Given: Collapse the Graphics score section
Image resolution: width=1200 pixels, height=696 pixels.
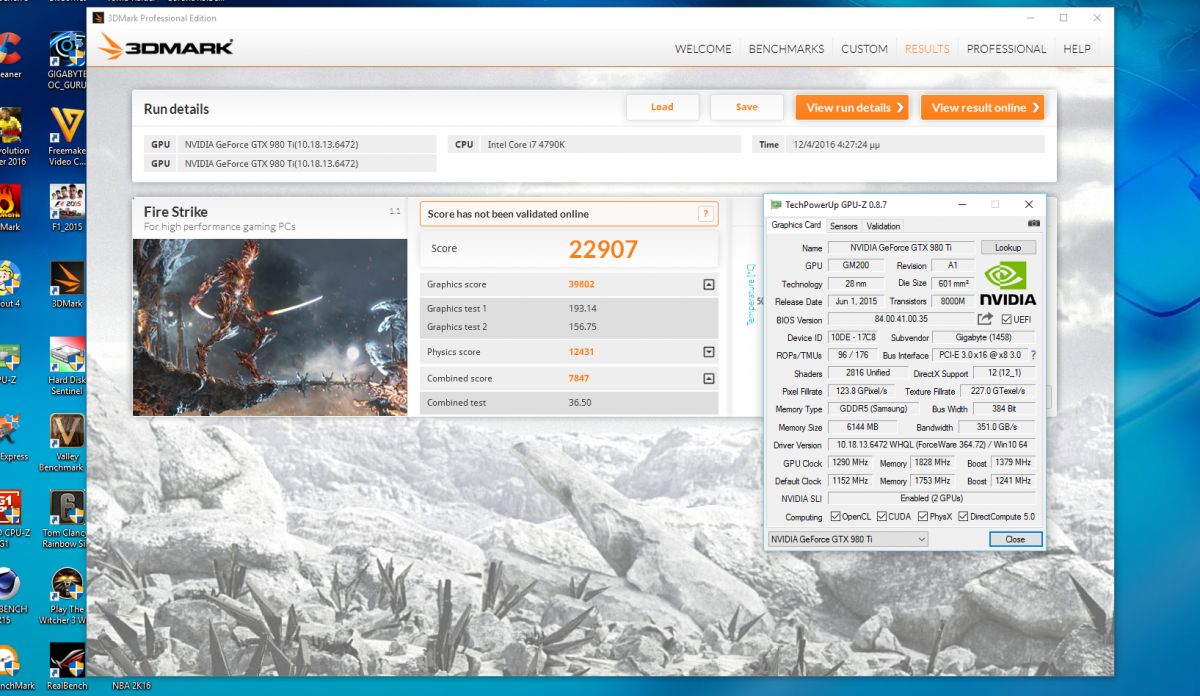Looking at the screenshot, I should pos(709,284).
